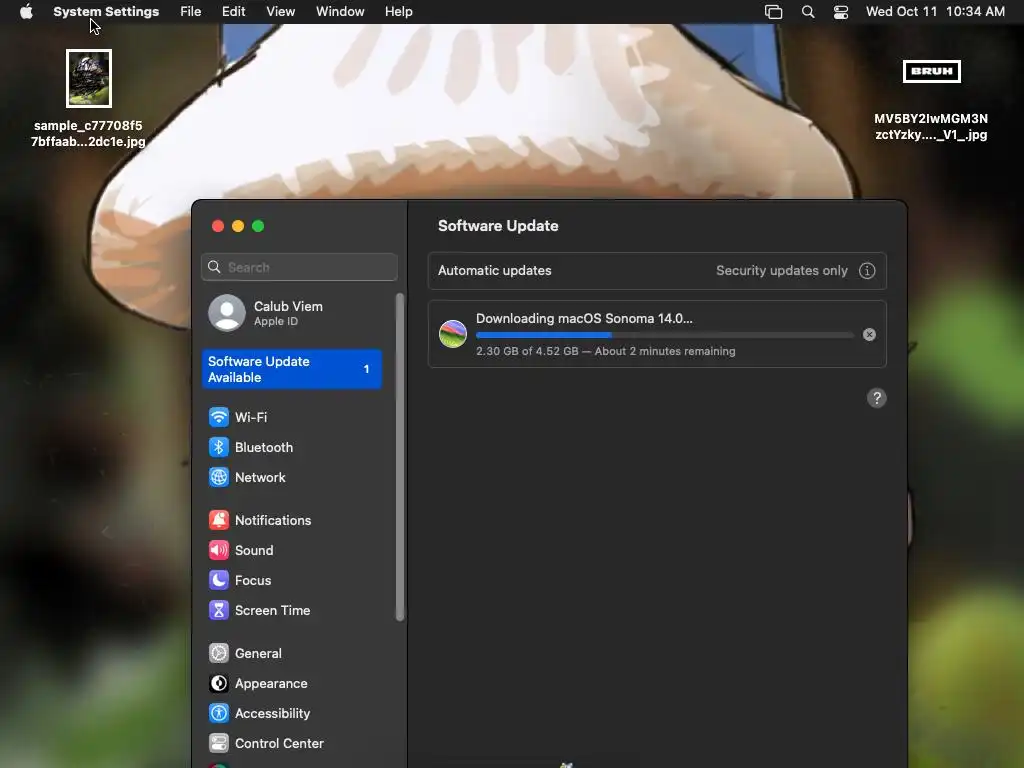Open Sound settings label
Viewport: 1024px width, 768px height.
tap(254, 550)
